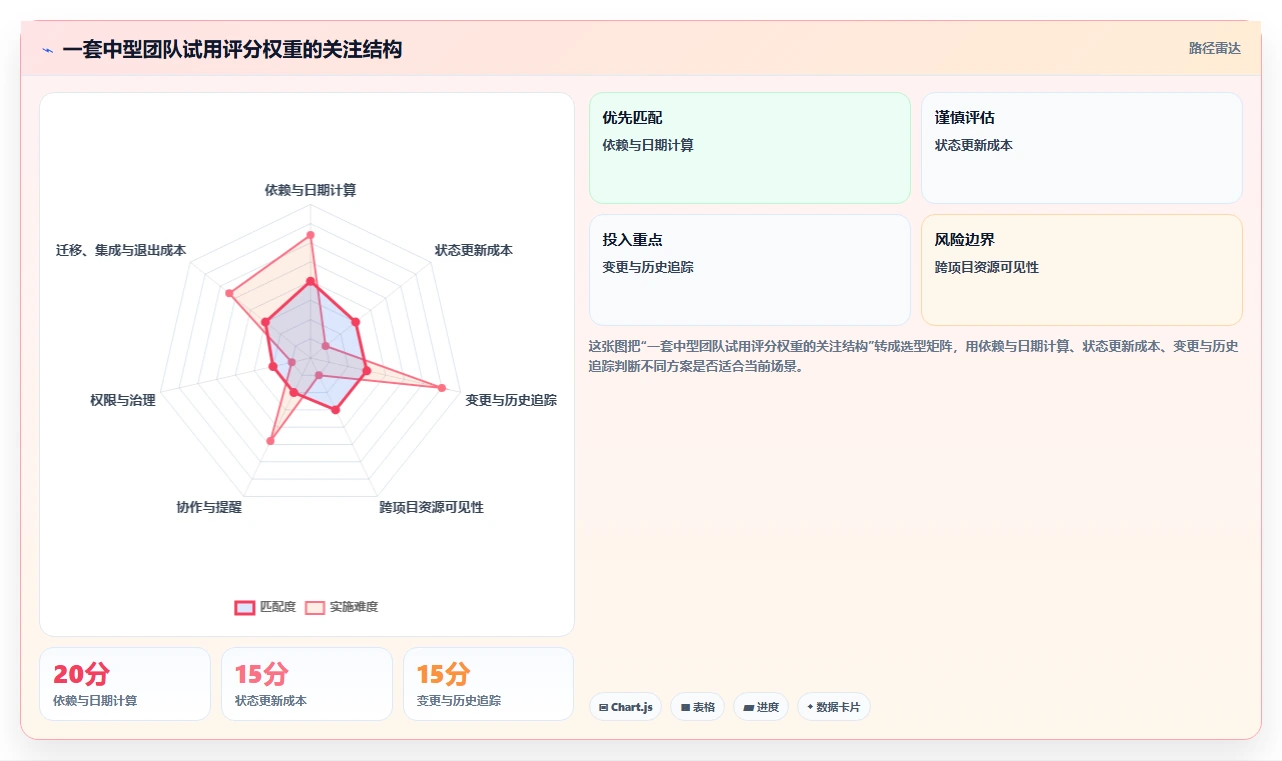
Task: Click 实施难度 data point on 依赖与日期计算 axis
Action: 310,235
